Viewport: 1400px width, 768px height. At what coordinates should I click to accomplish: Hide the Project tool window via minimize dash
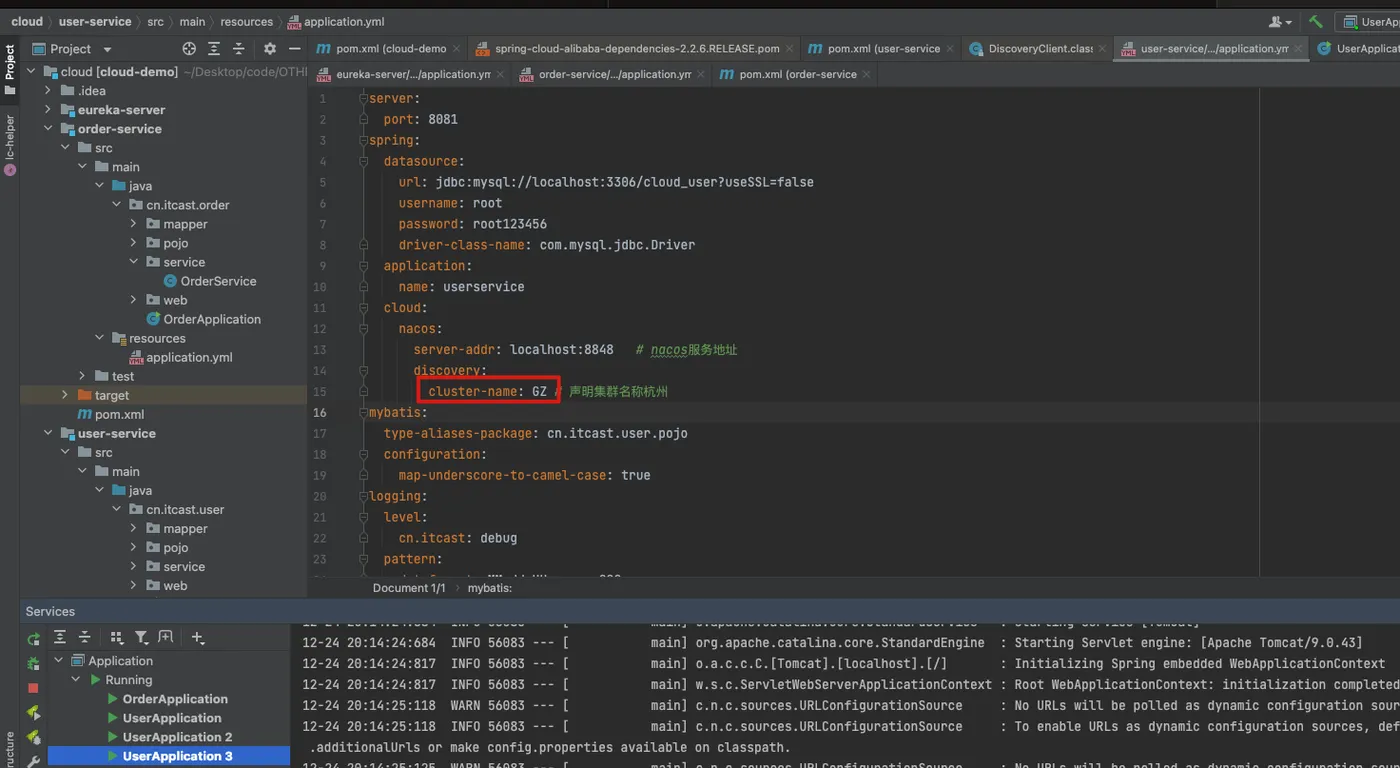tap(294, 49)
